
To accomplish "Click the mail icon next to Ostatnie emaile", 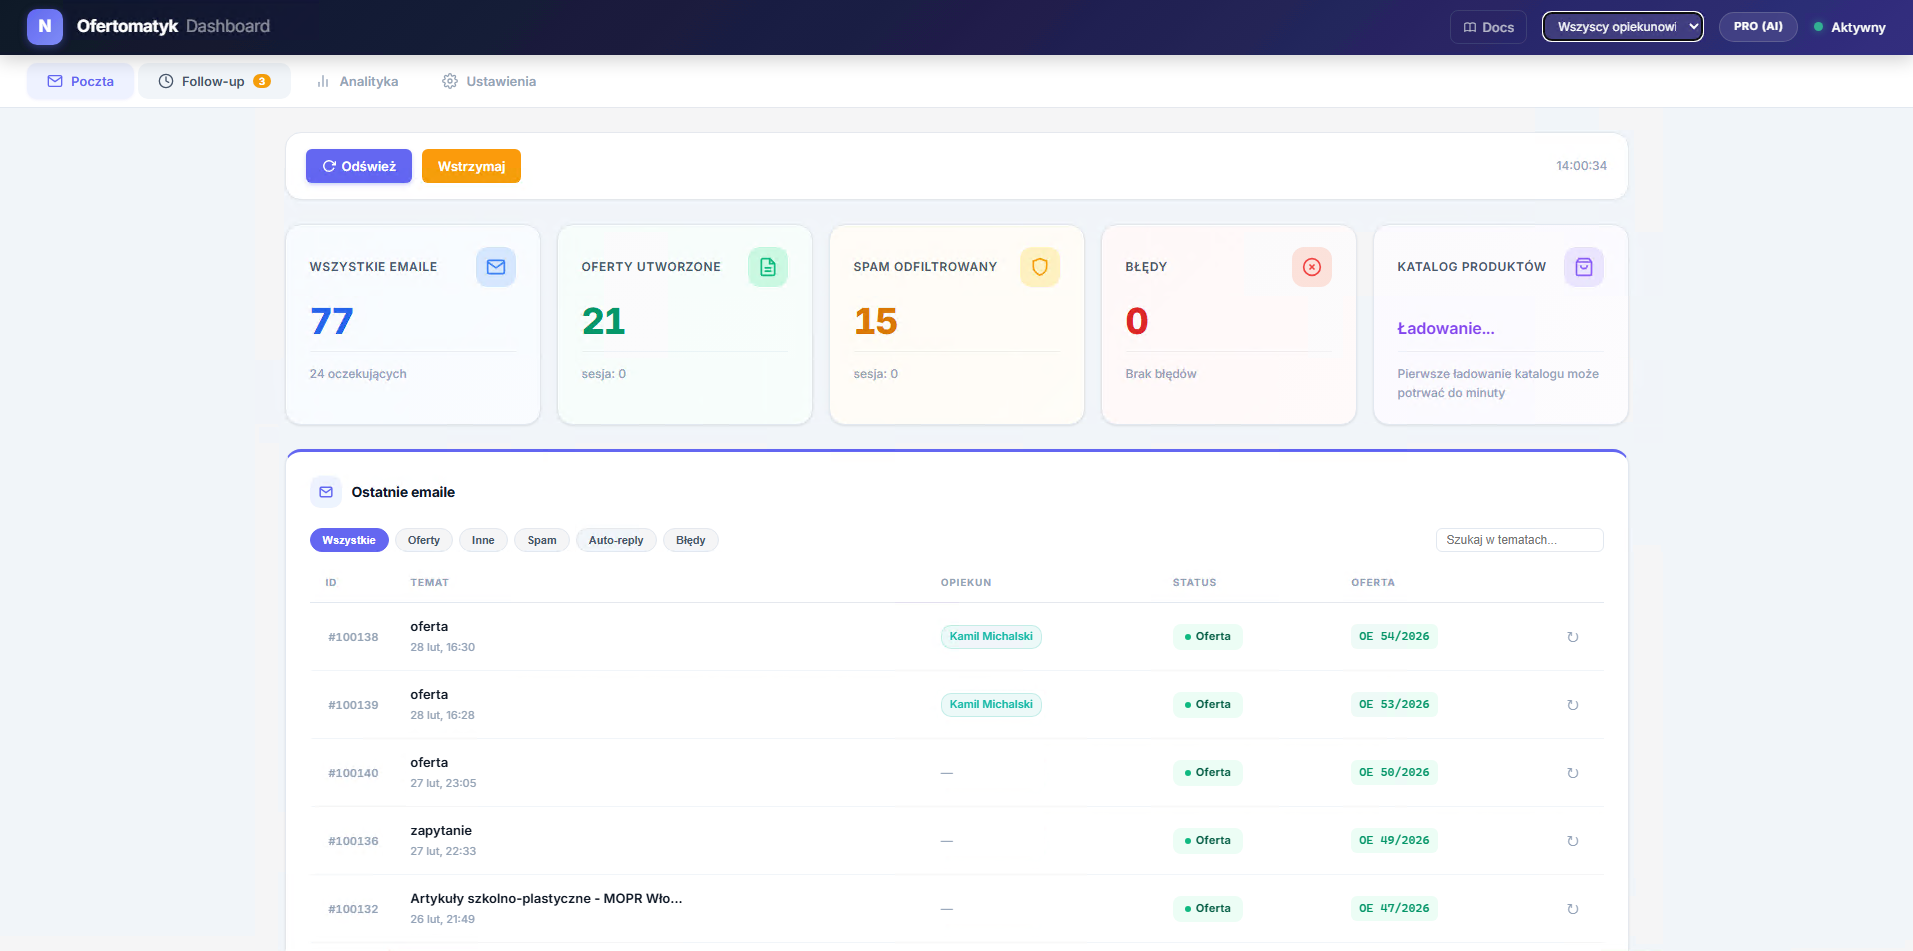I will [x=325, y=491].
